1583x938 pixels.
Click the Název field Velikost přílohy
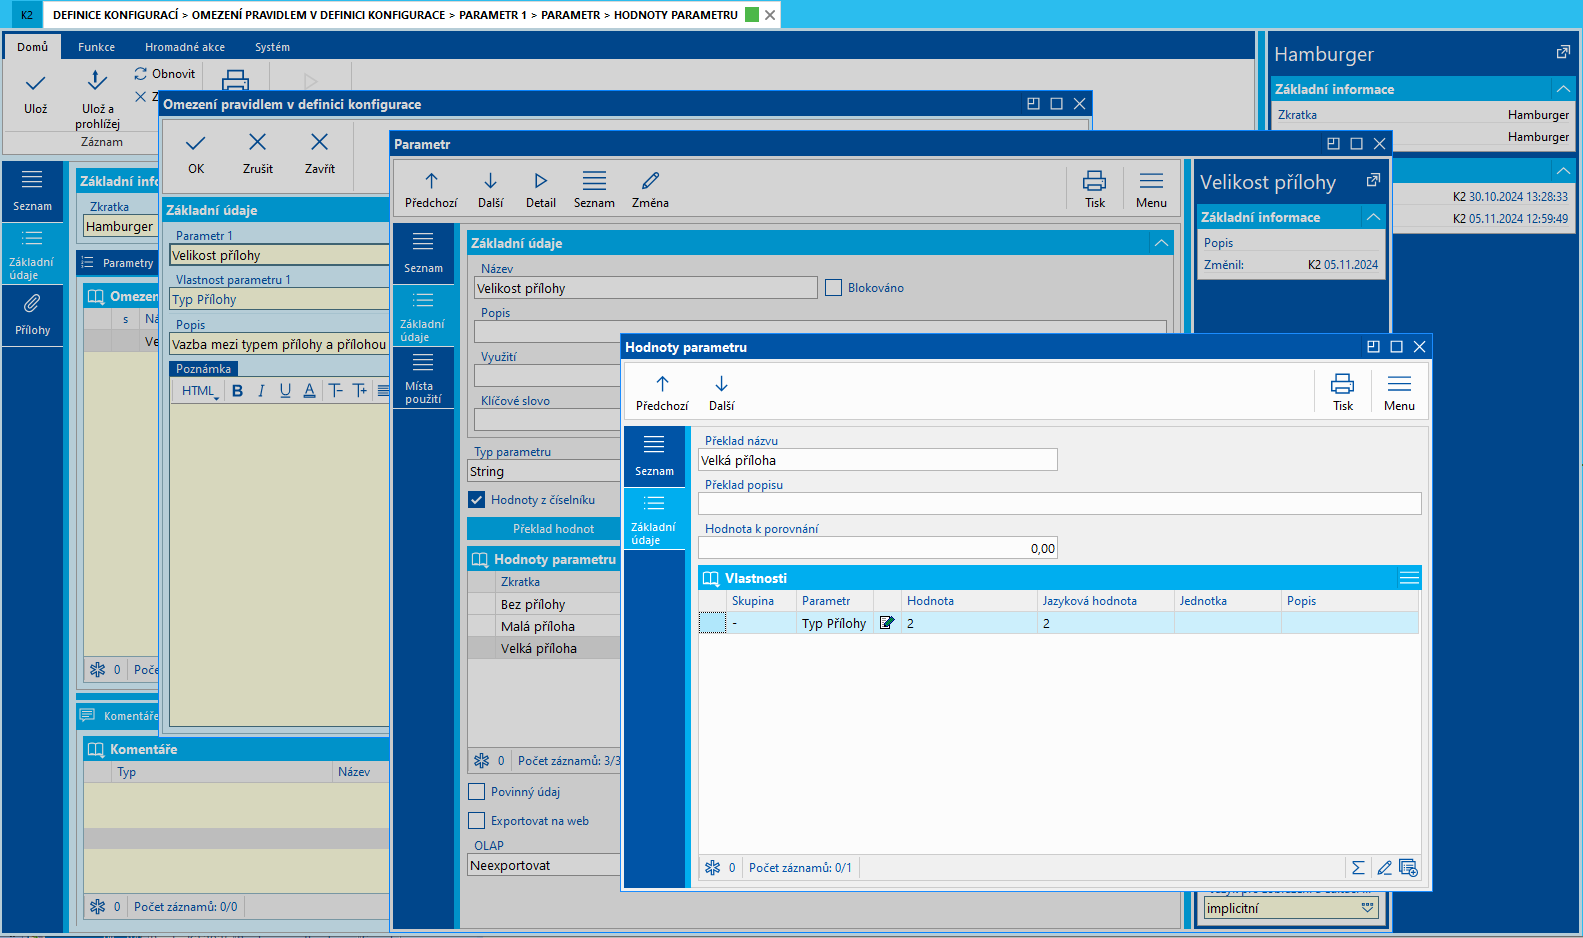pyautogui.click(x=646, y=288)
